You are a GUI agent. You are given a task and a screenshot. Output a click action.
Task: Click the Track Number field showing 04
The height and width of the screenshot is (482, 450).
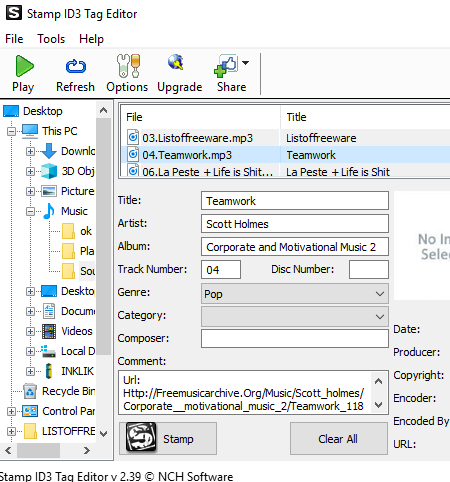pyautogui.click(x=221, y=270)
